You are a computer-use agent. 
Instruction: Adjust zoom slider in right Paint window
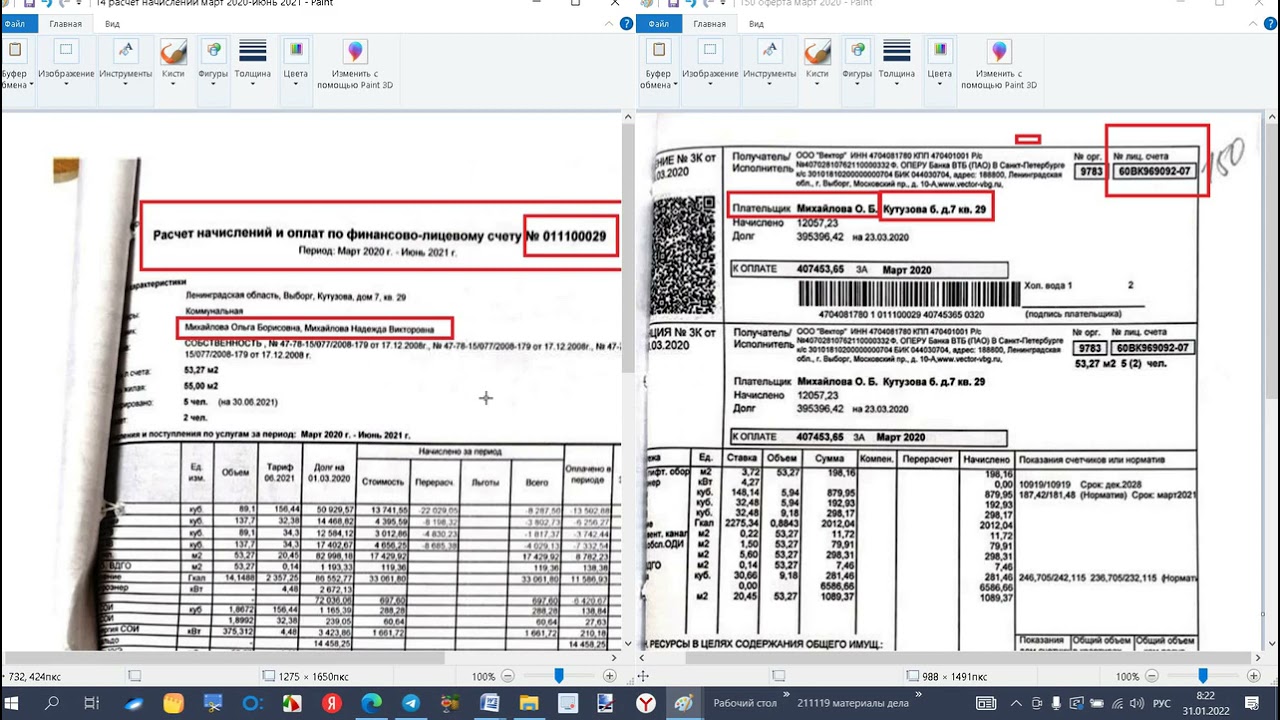pos(1203,677)
